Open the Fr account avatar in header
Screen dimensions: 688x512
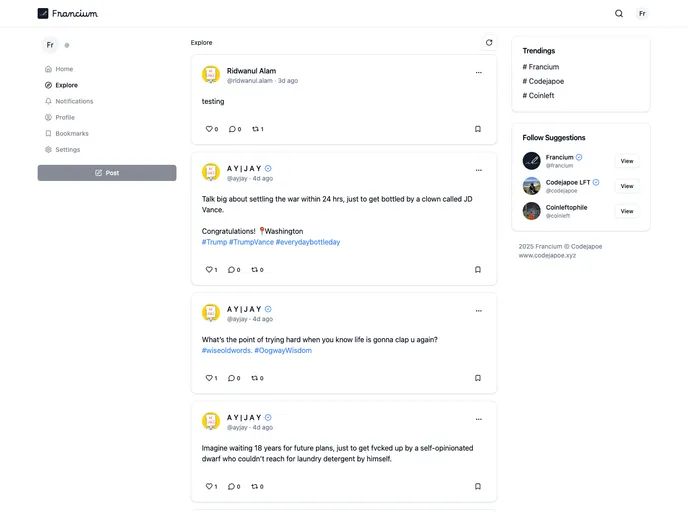642,14
